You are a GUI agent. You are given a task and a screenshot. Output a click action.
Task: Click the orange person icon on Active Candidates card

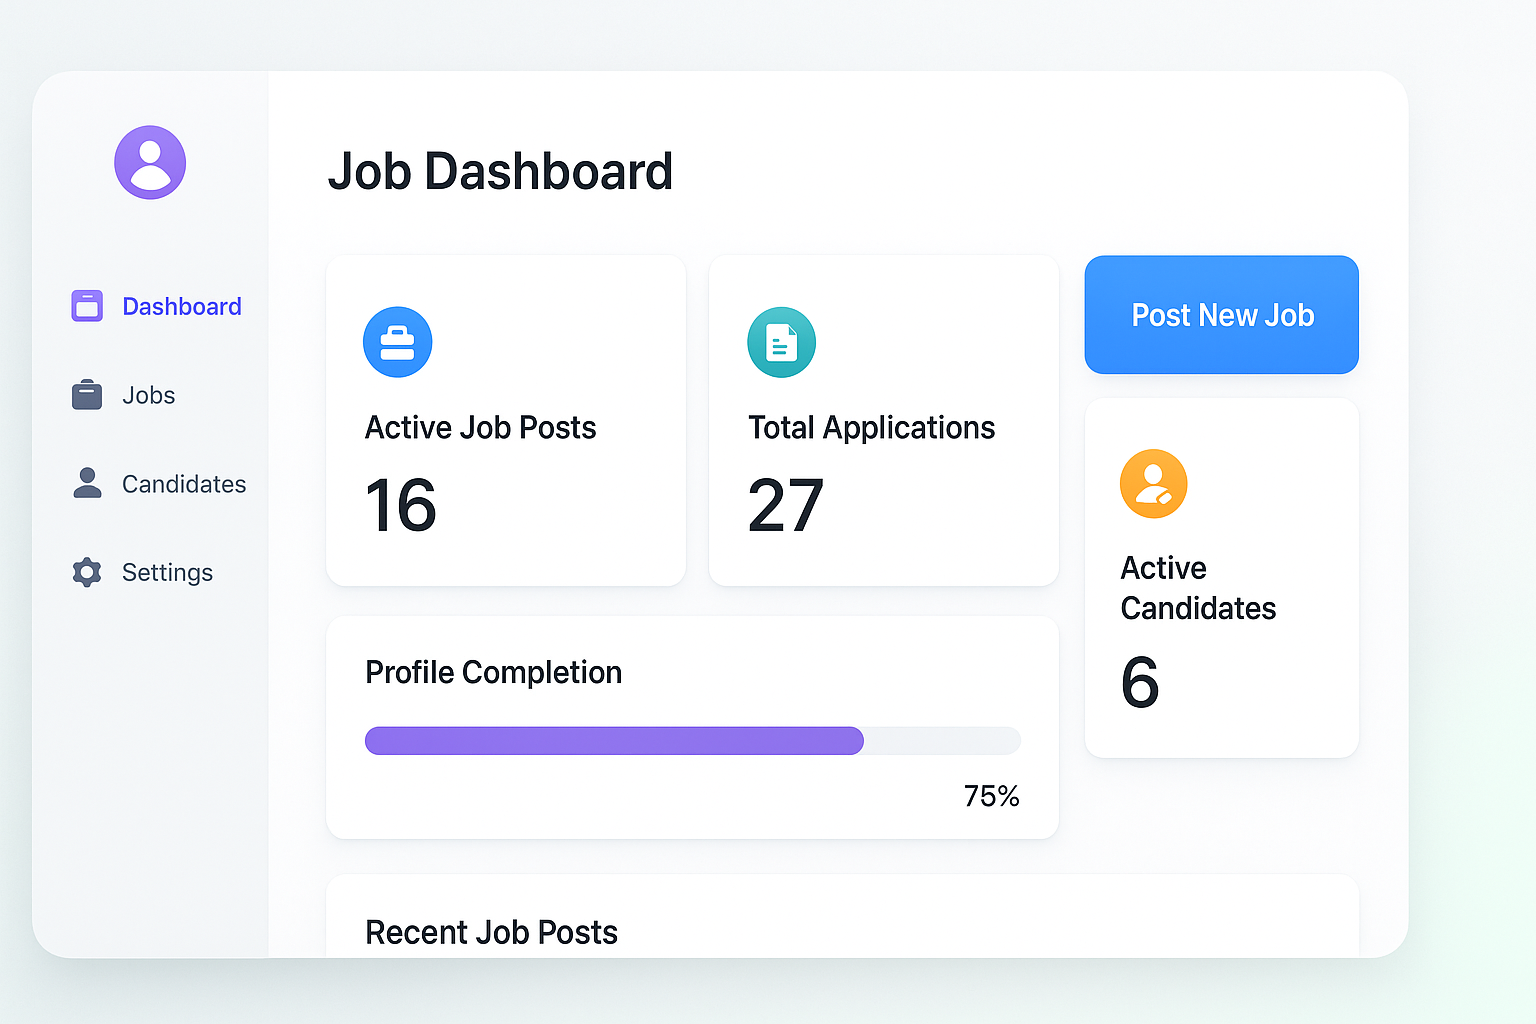point(1153,483)
